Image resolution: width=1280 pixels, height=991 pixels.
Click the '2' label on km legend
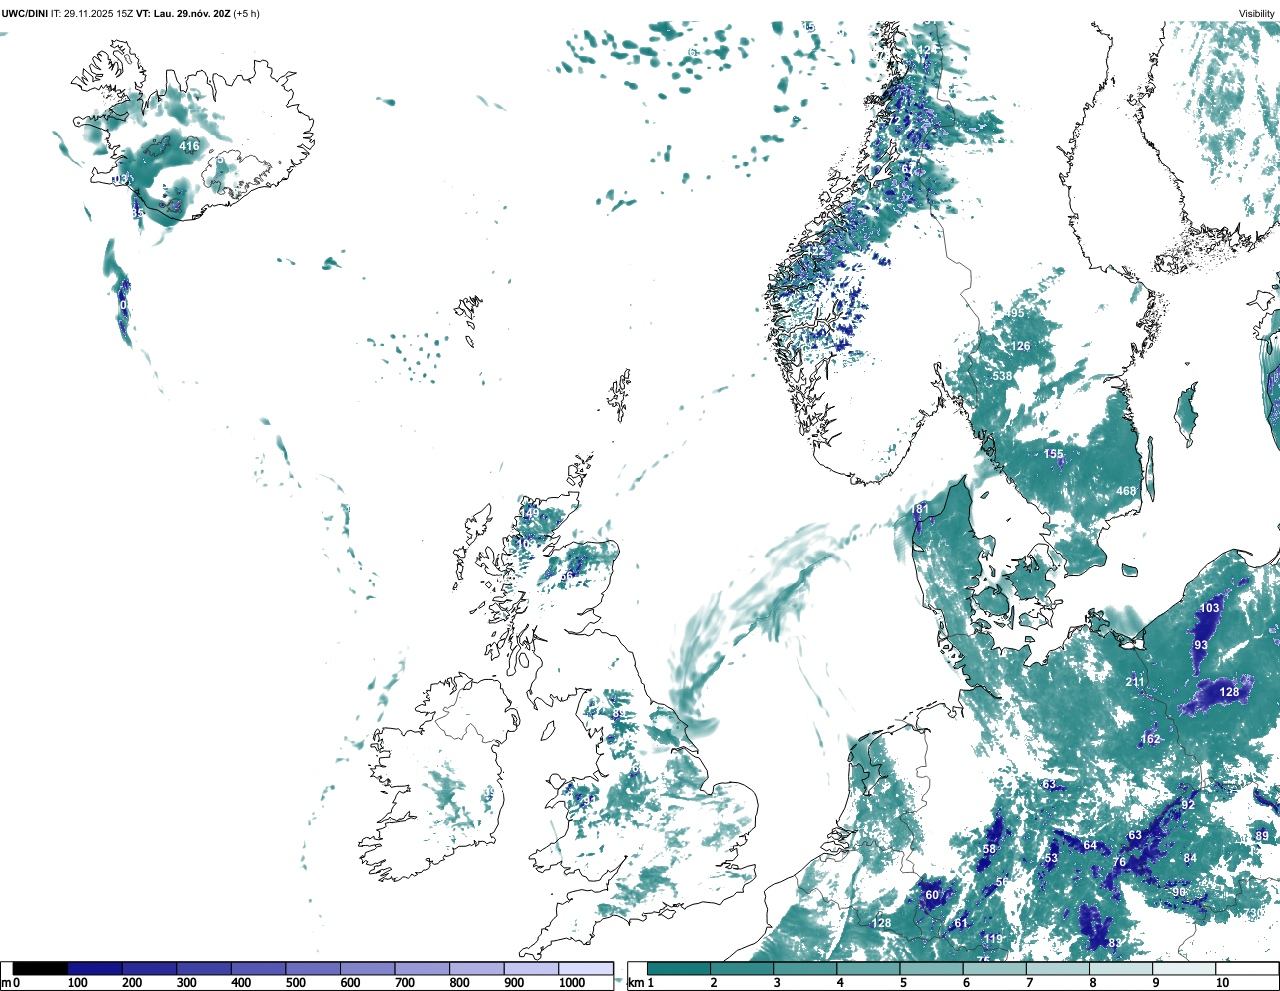(713, 983)
